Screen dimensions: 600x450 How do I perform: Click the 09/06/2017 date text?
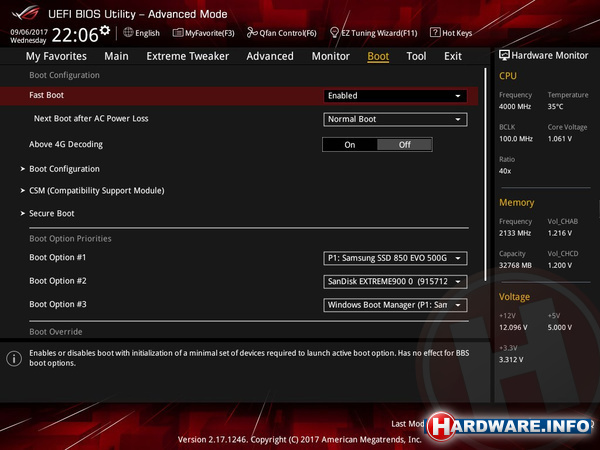[x=29, y=32]
